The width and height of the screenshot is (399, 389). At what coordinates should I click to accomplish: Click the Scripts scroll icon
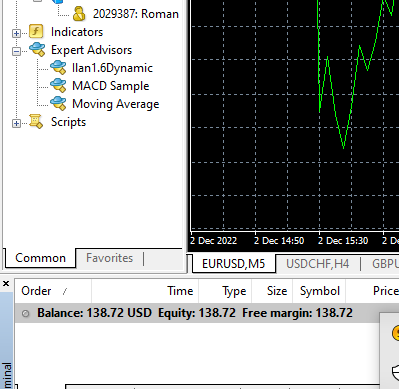[36, 122]
